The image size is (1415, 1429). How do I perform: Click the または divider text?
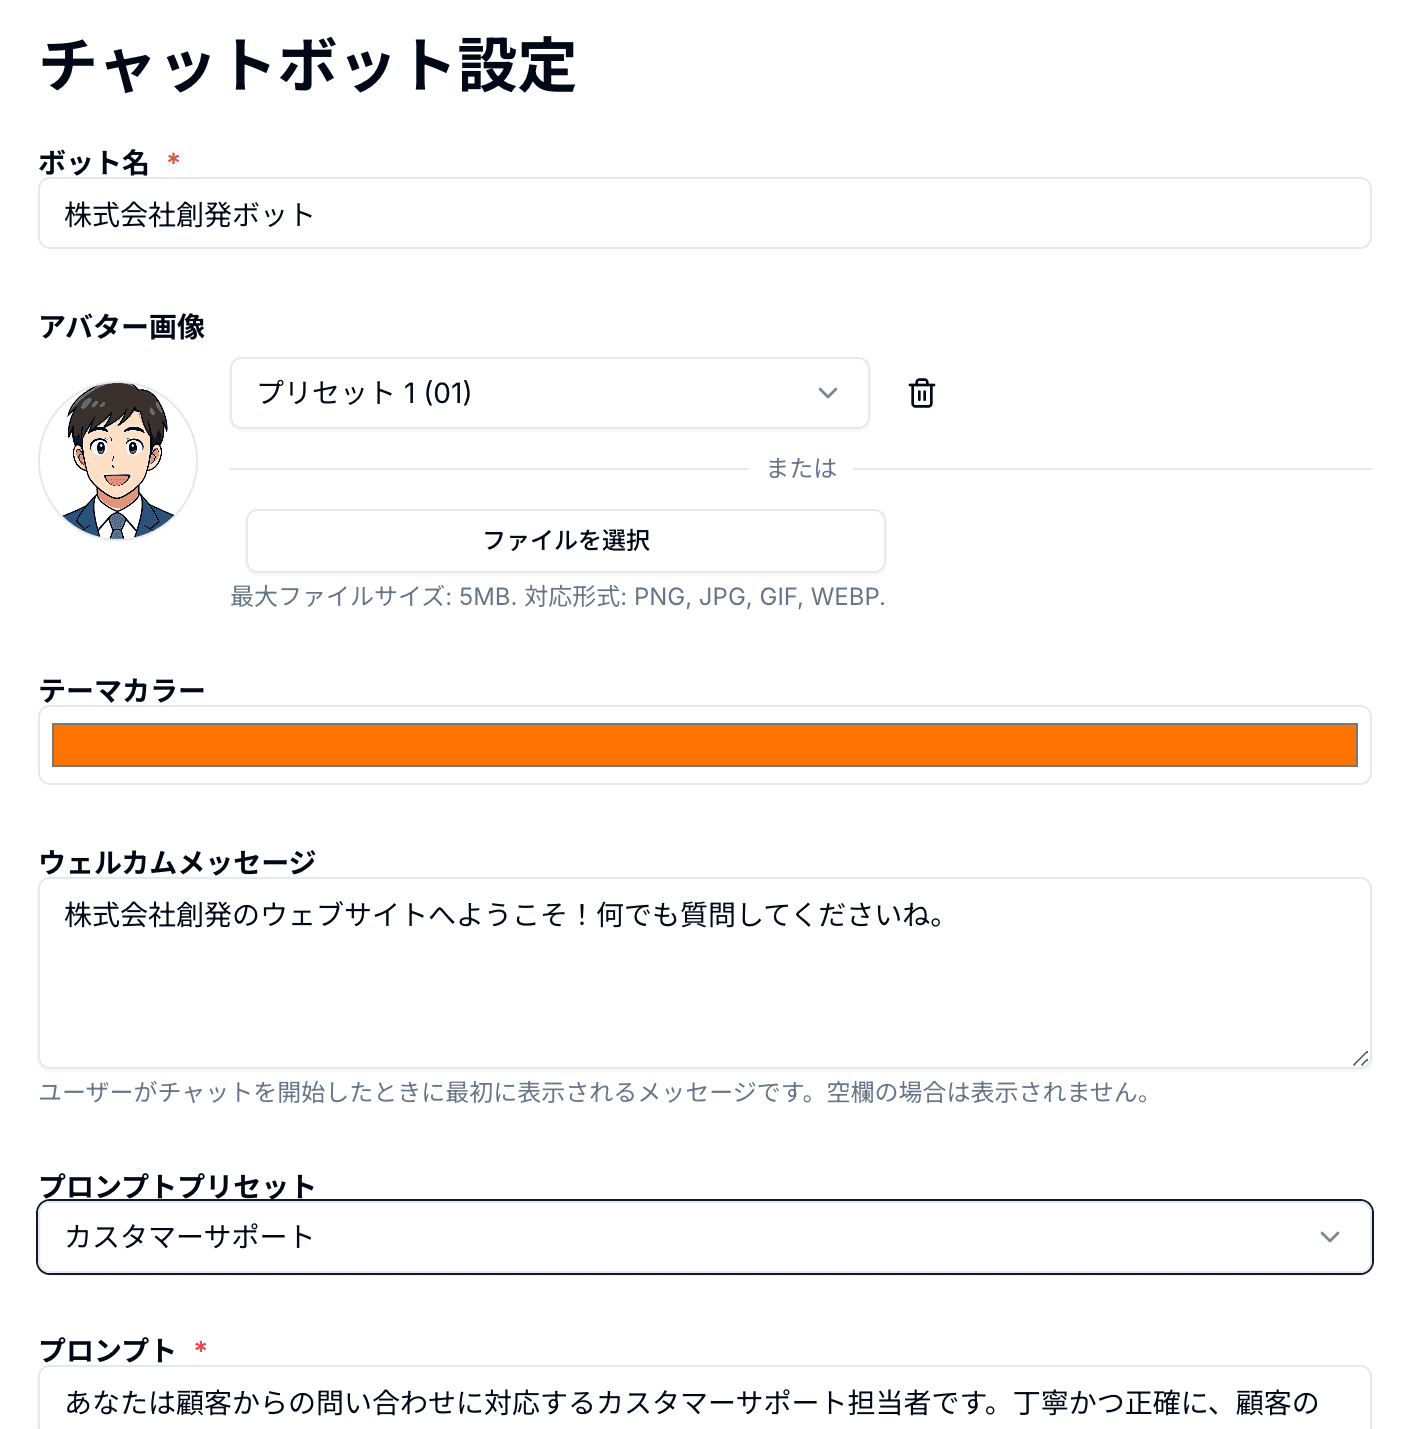click(801, 468)
